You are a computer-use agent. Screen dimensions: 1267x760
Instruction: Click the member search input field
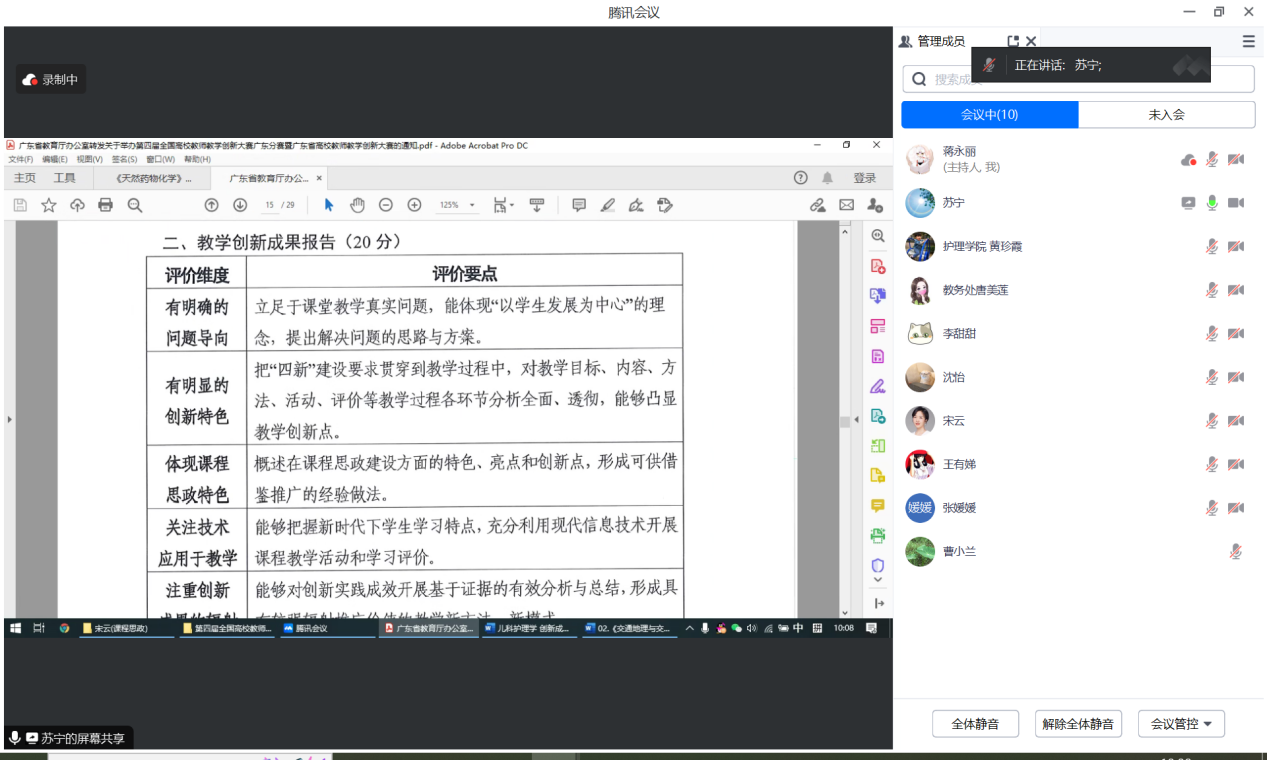(x=1080, y=79)
